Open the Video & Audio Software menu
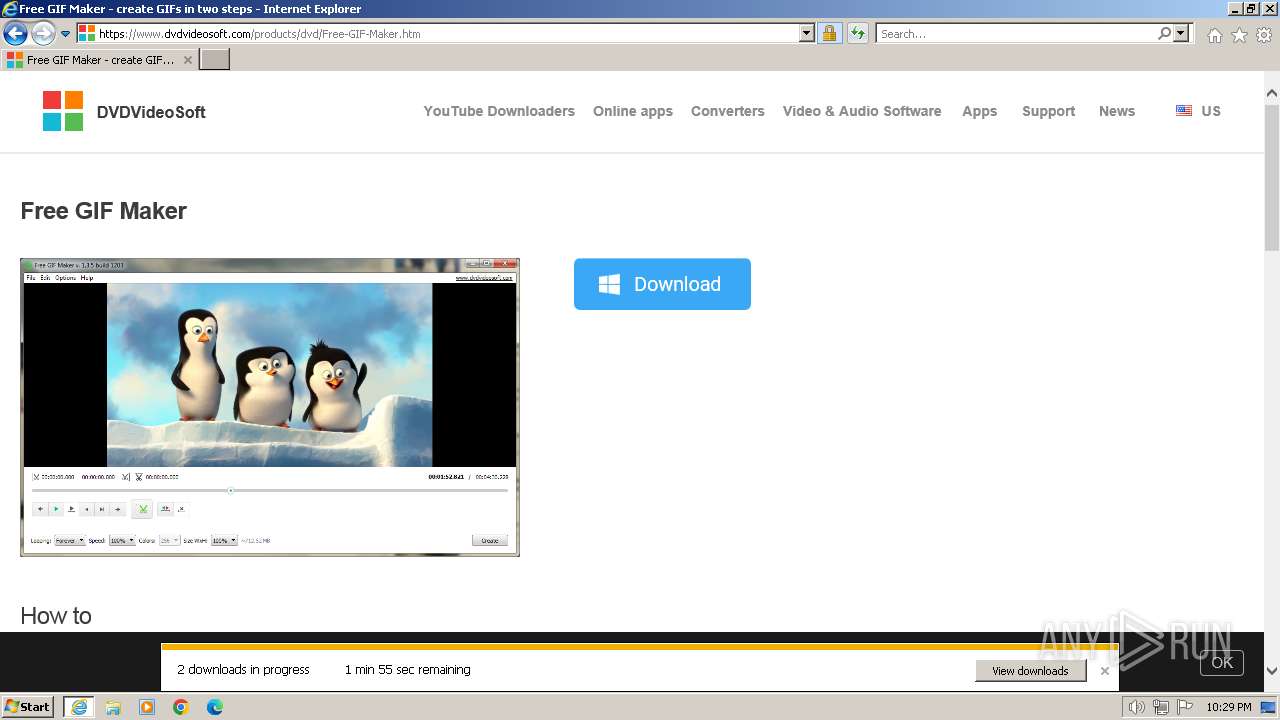This screenshot has width=1280, height=720. tap(862, 111)
